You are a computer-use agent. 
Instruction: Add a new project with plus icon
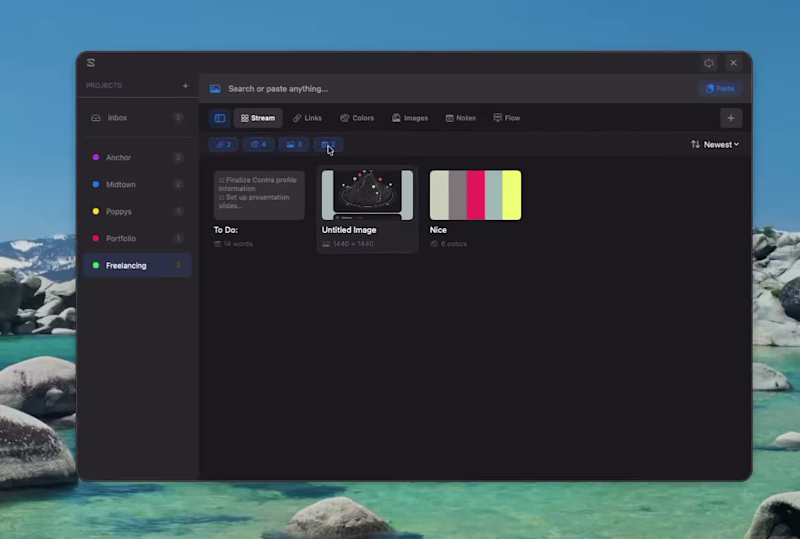(x=185, y=86)
